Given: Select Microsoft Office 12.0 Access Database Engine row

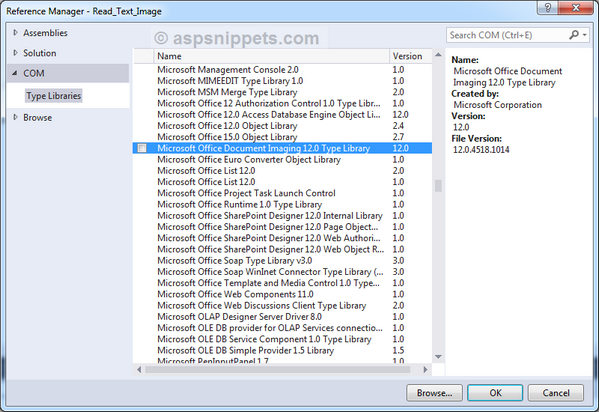Looking at the screenshot, I should coord(282,114).
